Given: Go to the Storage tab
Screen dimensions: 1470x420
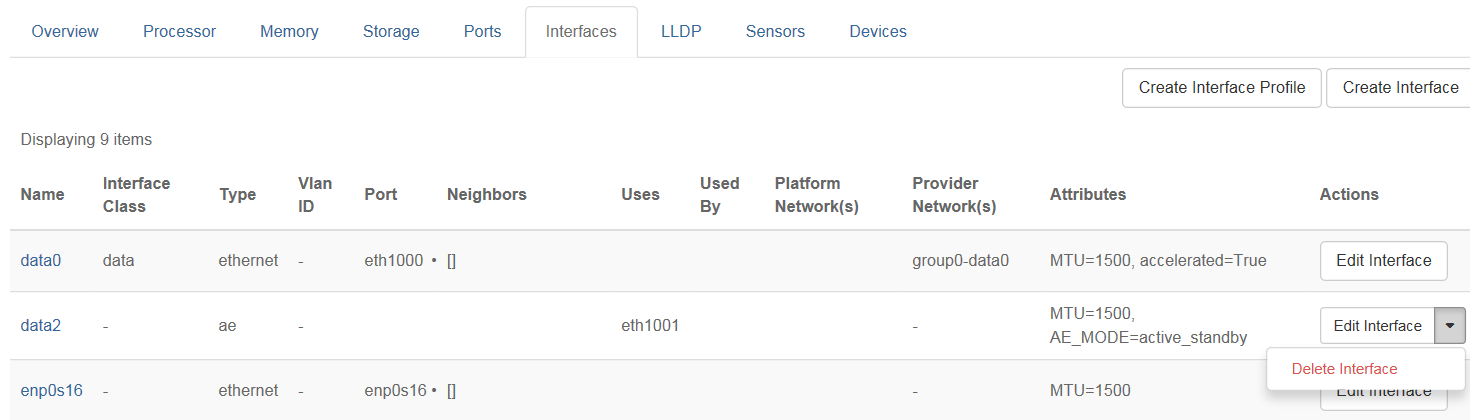Looking at the screenshot, I should (391, 32).
